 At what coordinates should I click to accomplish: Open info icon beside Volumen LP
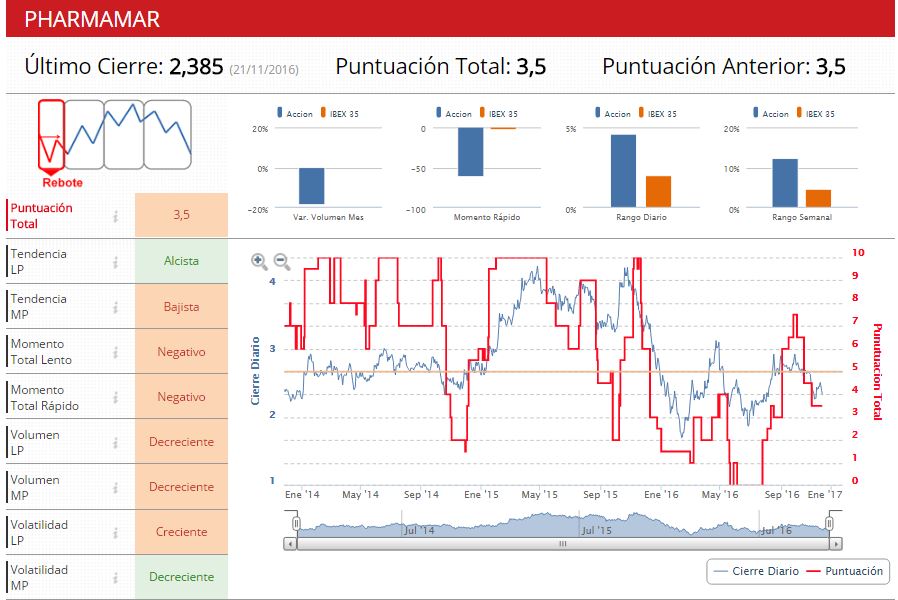116,443
